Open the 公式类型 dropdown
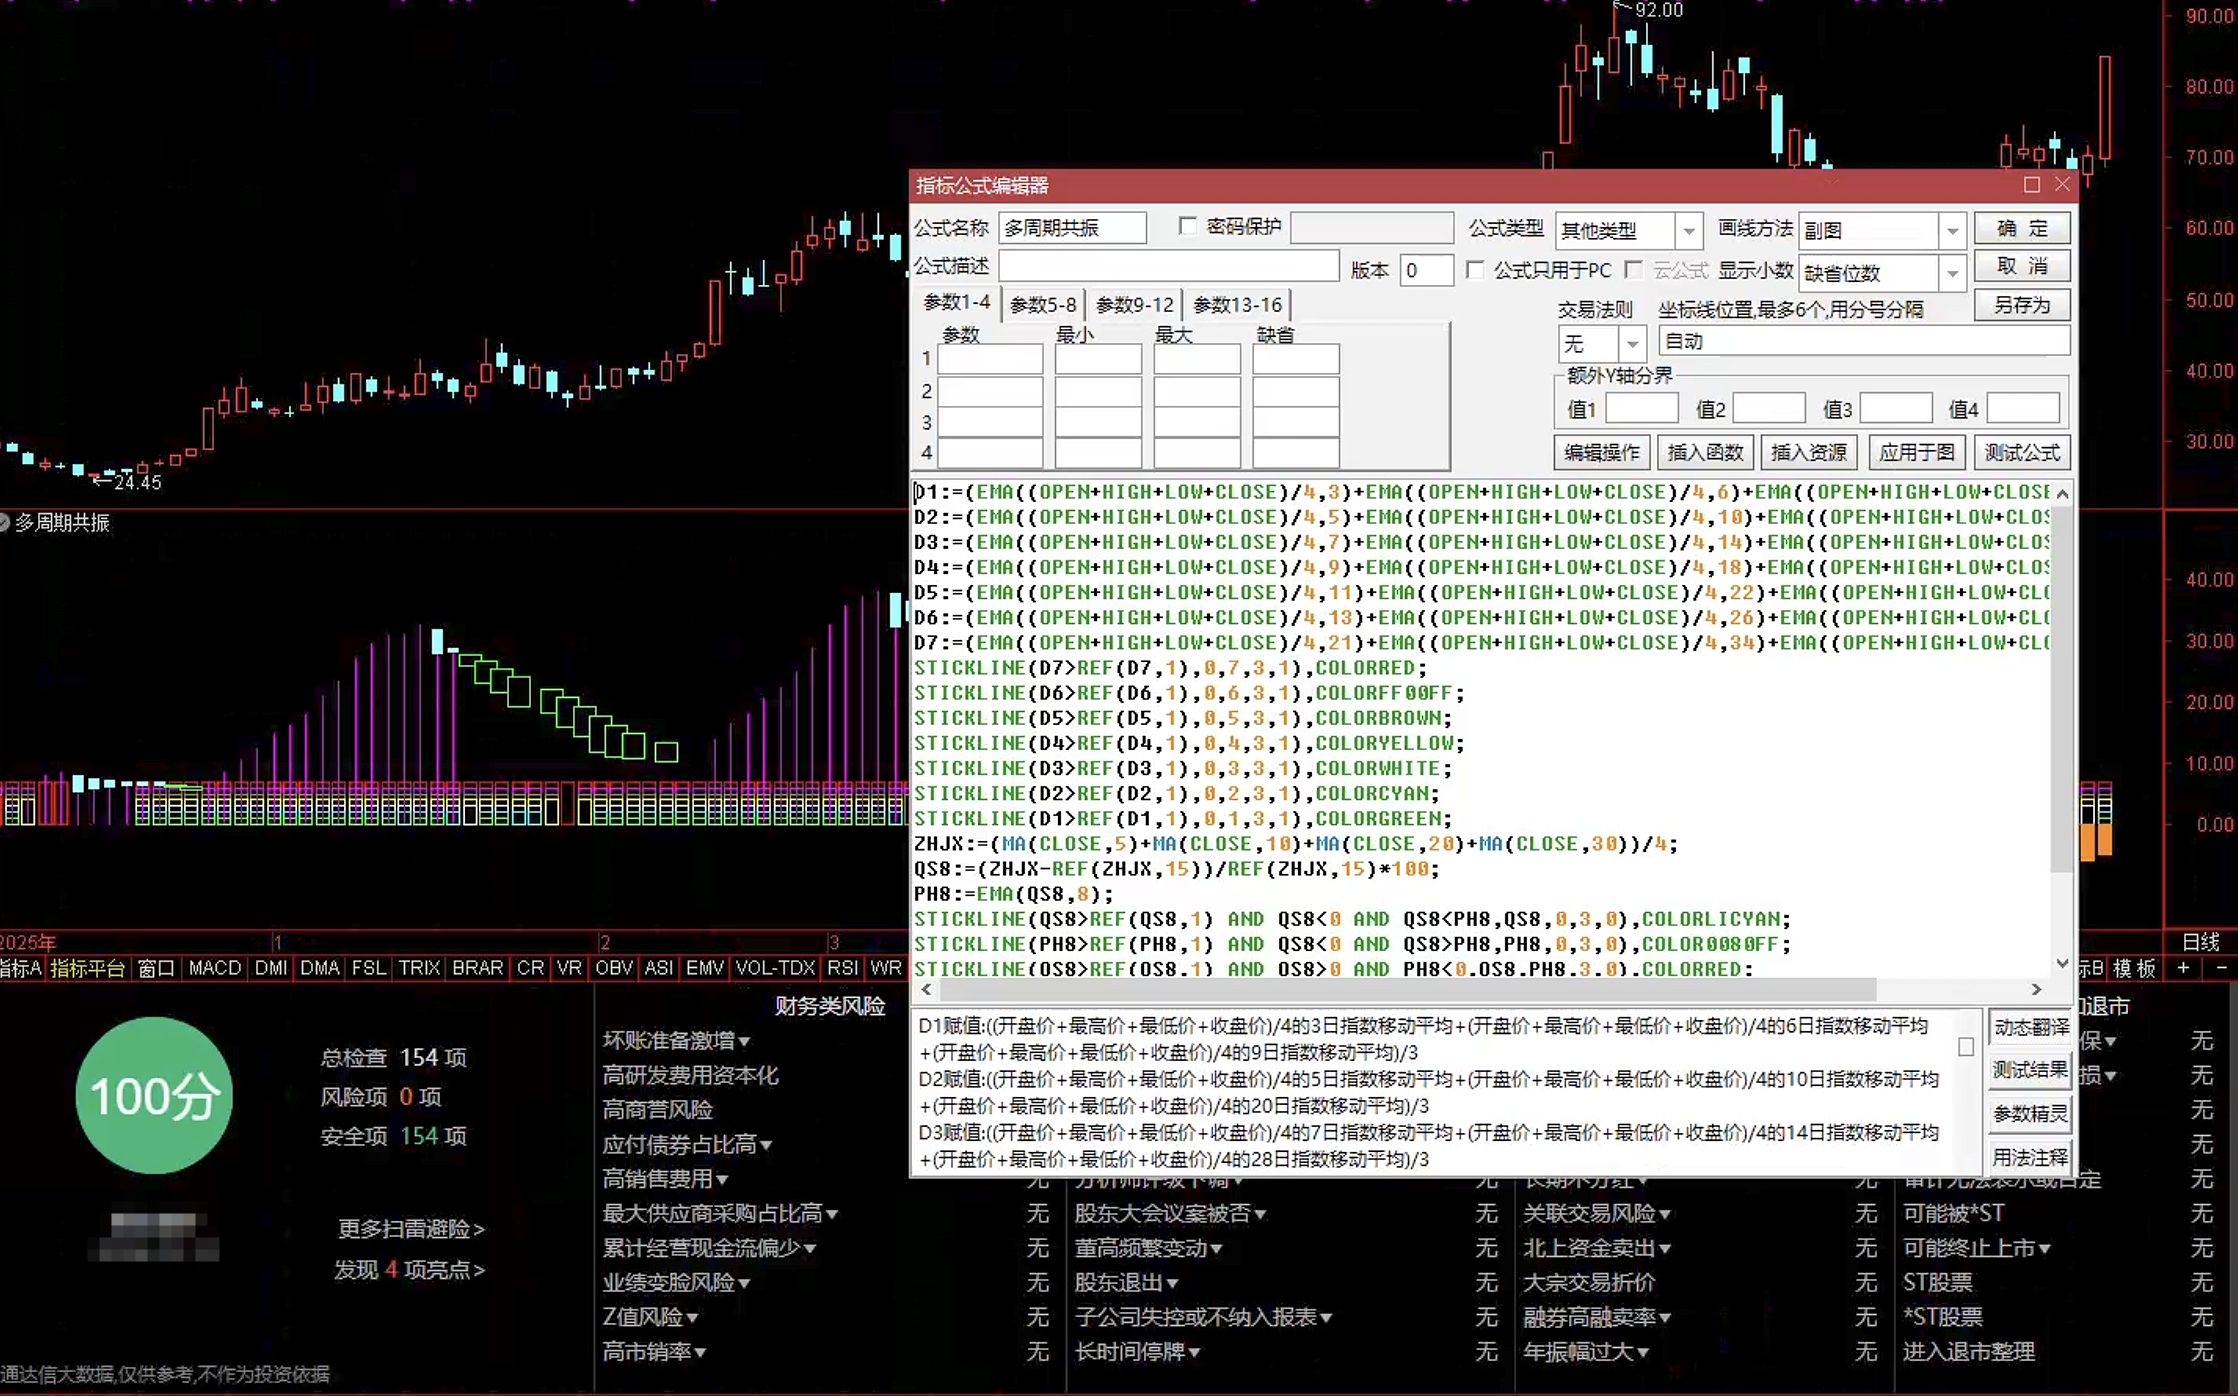2238x1396 pixels. 1688,231
